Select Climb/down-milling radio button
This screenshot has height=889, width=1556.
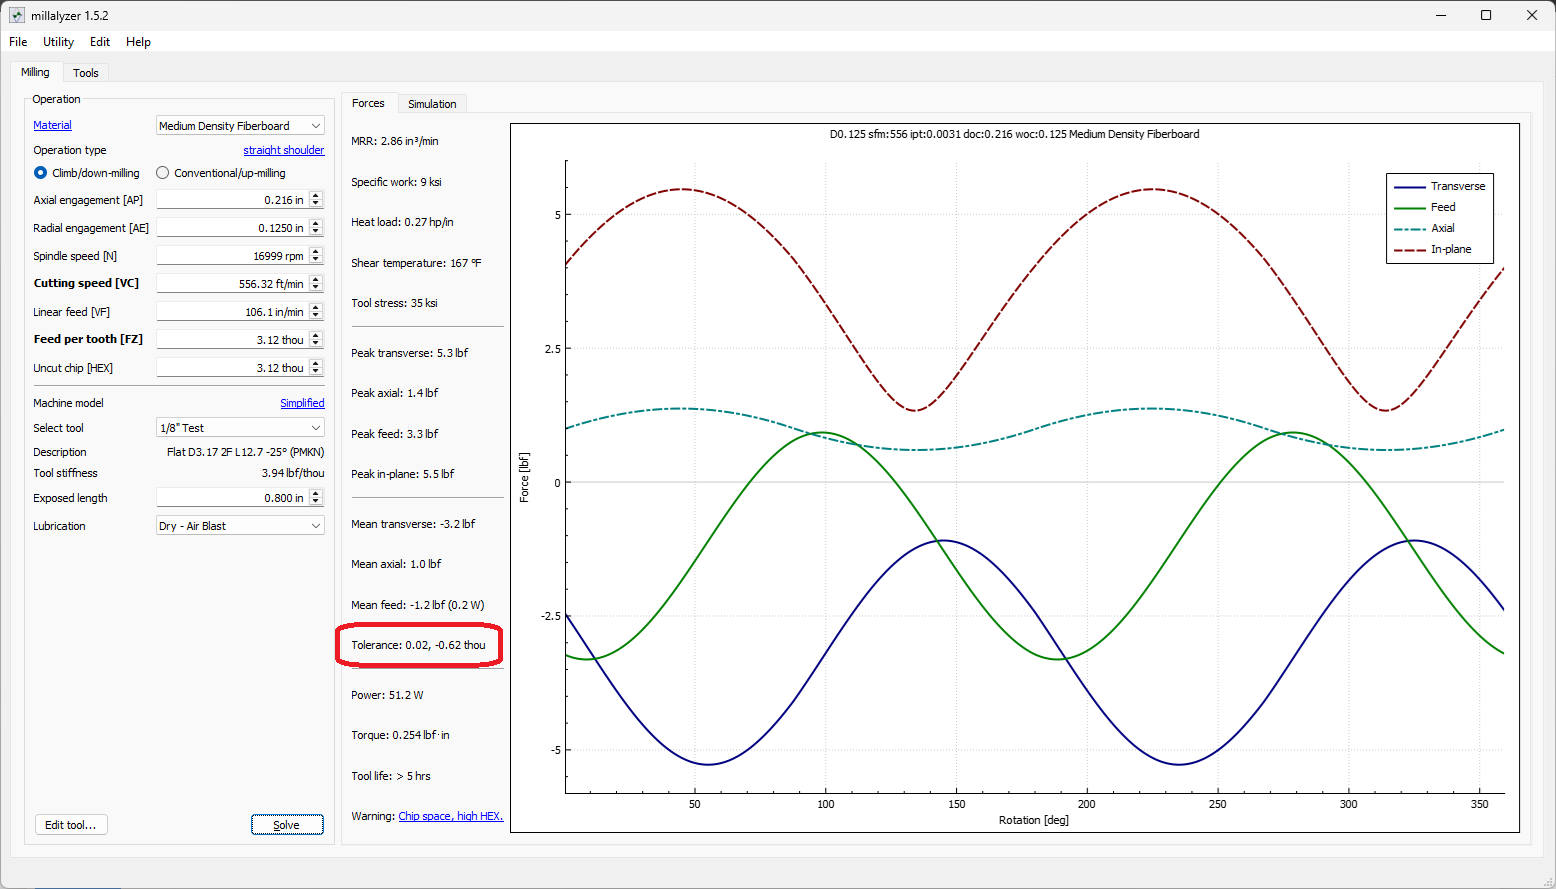pyautogui.click(x=41, y=173)
